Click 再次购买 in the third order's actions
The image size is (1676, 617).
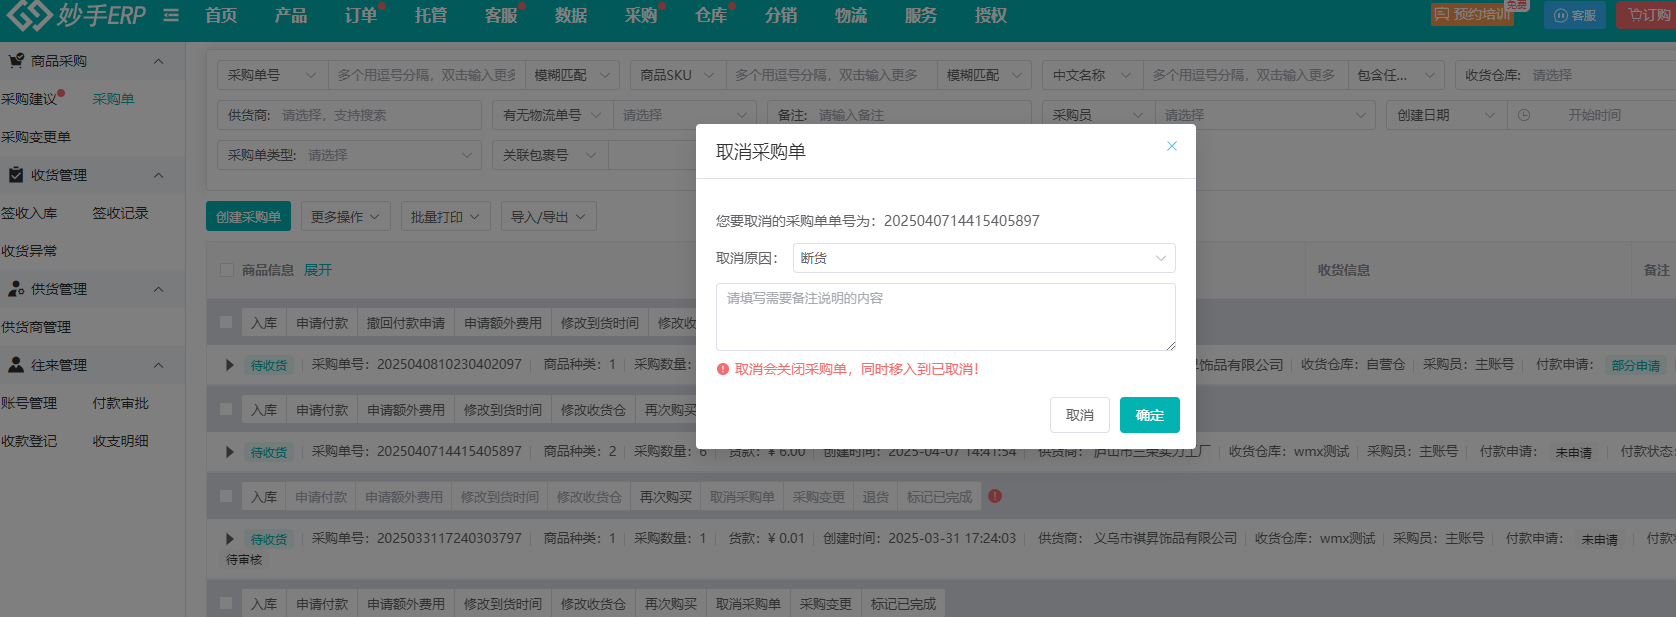coord(666,497)
